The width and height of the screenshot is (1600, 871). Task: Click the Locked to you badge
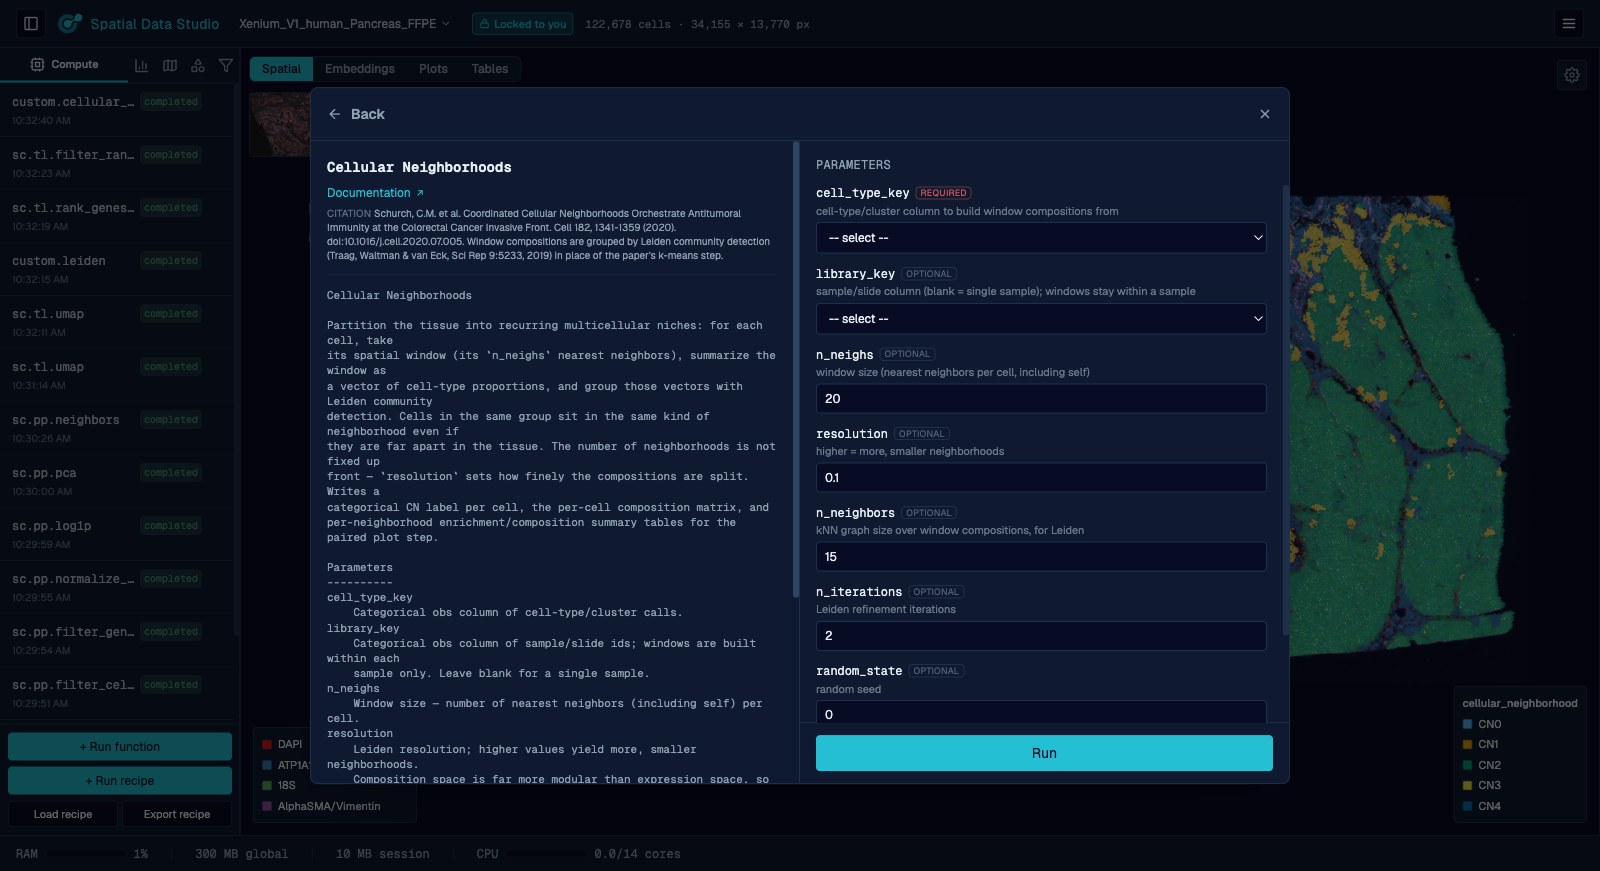point(522,23)
